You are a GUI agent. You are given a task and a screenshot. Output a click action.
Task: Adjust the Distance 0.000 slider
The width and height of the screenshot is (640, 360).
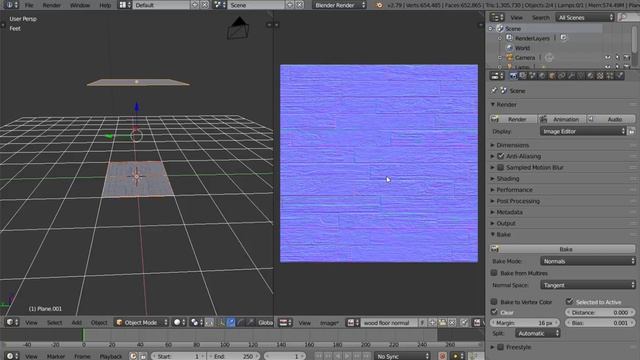[600, 312]
